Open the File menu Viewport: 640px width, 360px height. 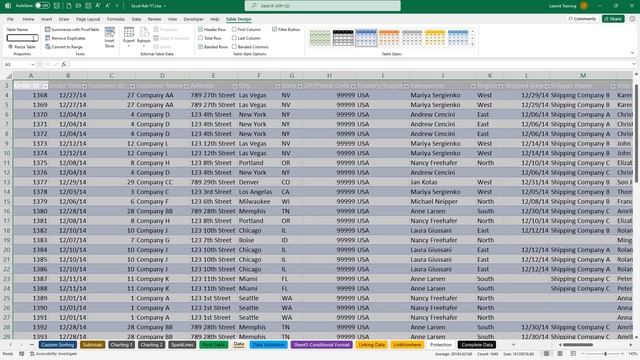(10, 19)
